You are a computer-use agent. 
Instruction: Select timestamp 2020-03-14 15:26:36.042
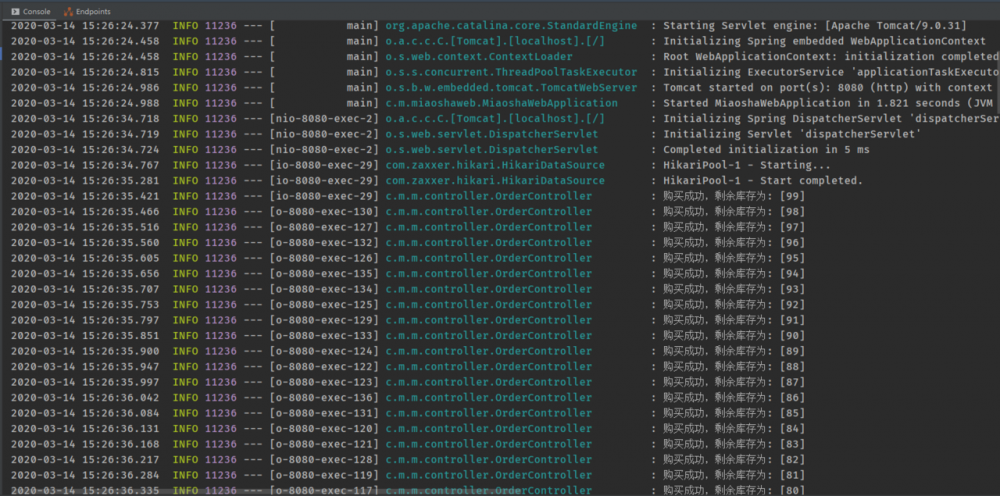[x=85, y=398]
